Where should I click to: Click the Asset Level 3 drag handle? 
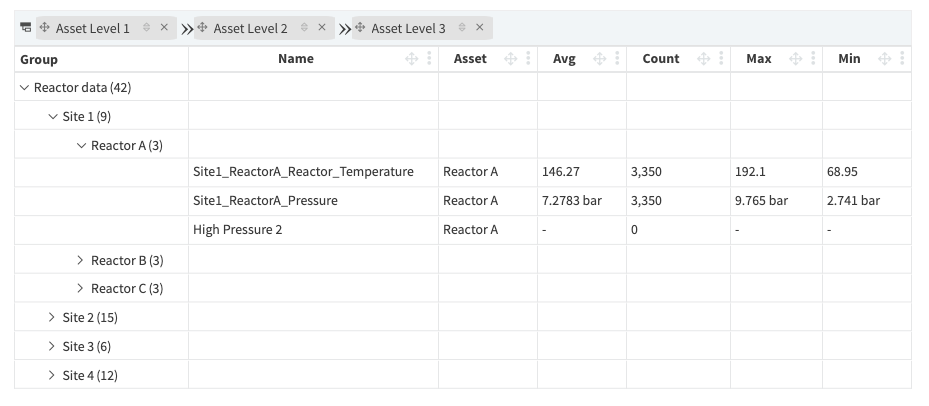click(x=360, y=27)
